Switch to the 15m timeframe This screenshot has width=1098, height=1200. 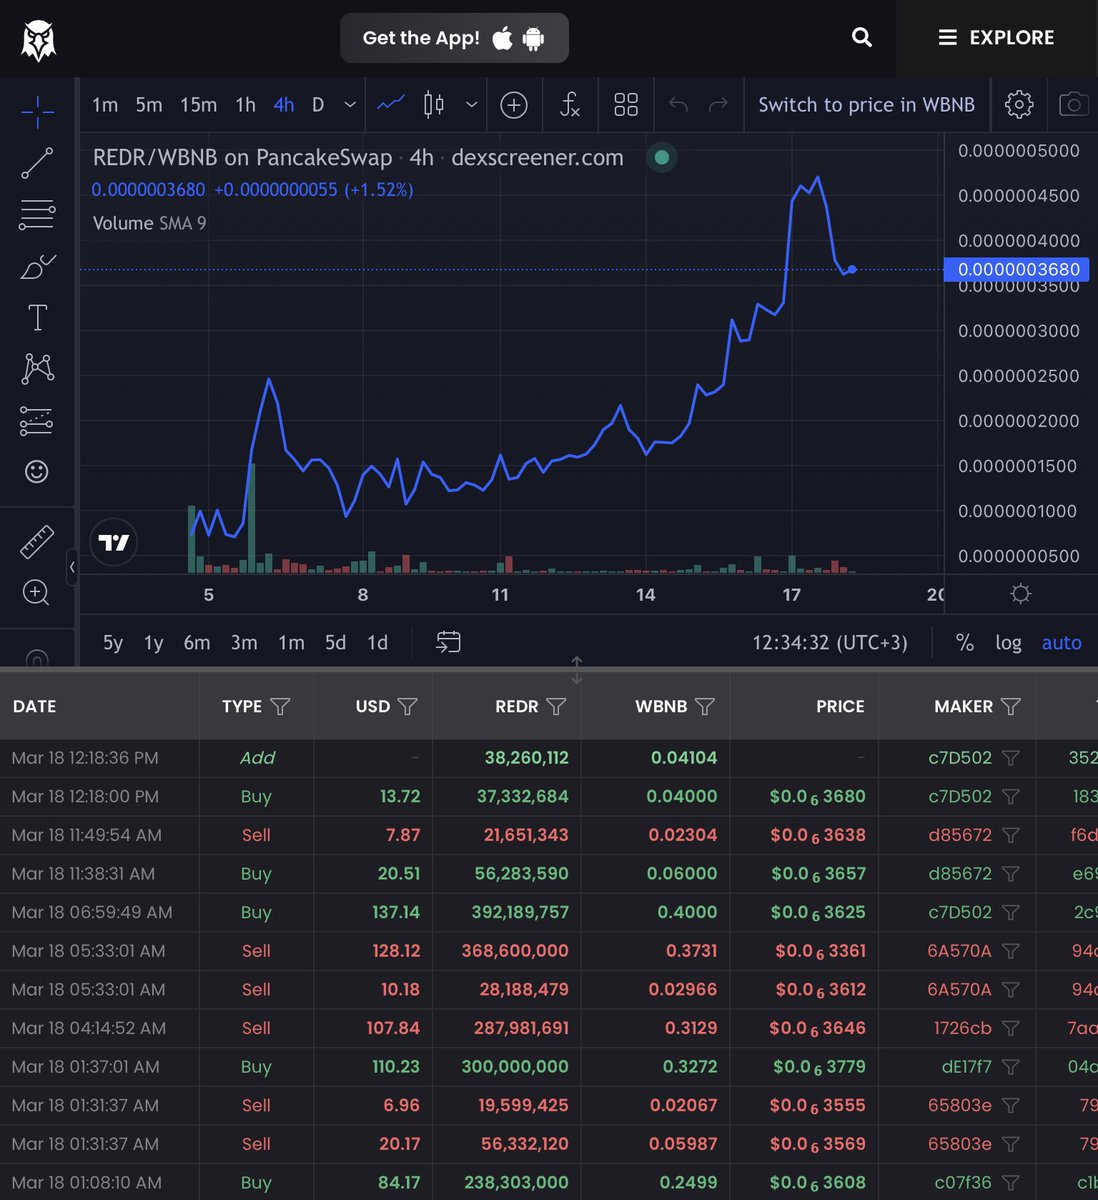(198, 105)
